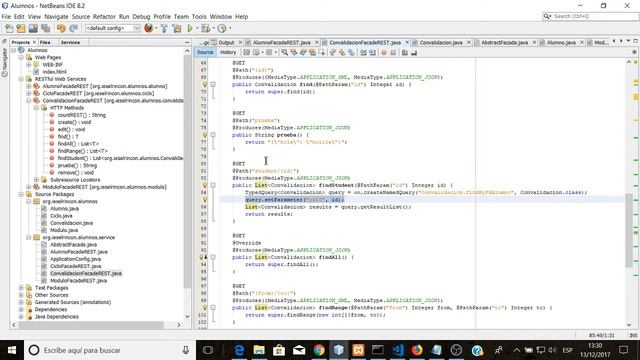
Task: Open the Refactor menu
Action: pyautogui.click(x=104, y=17)
